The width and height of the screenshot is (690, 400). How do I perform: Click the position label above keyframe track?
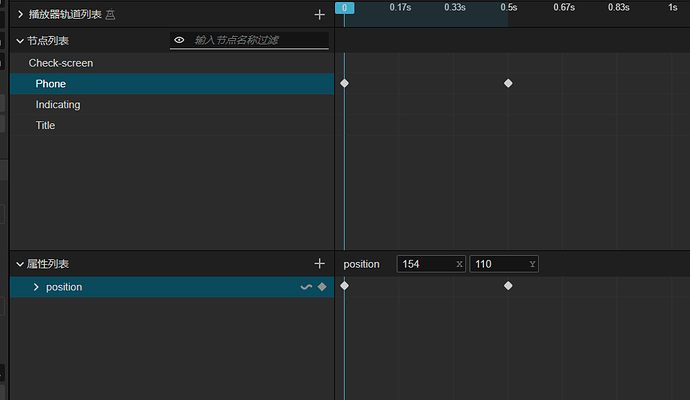361,264
